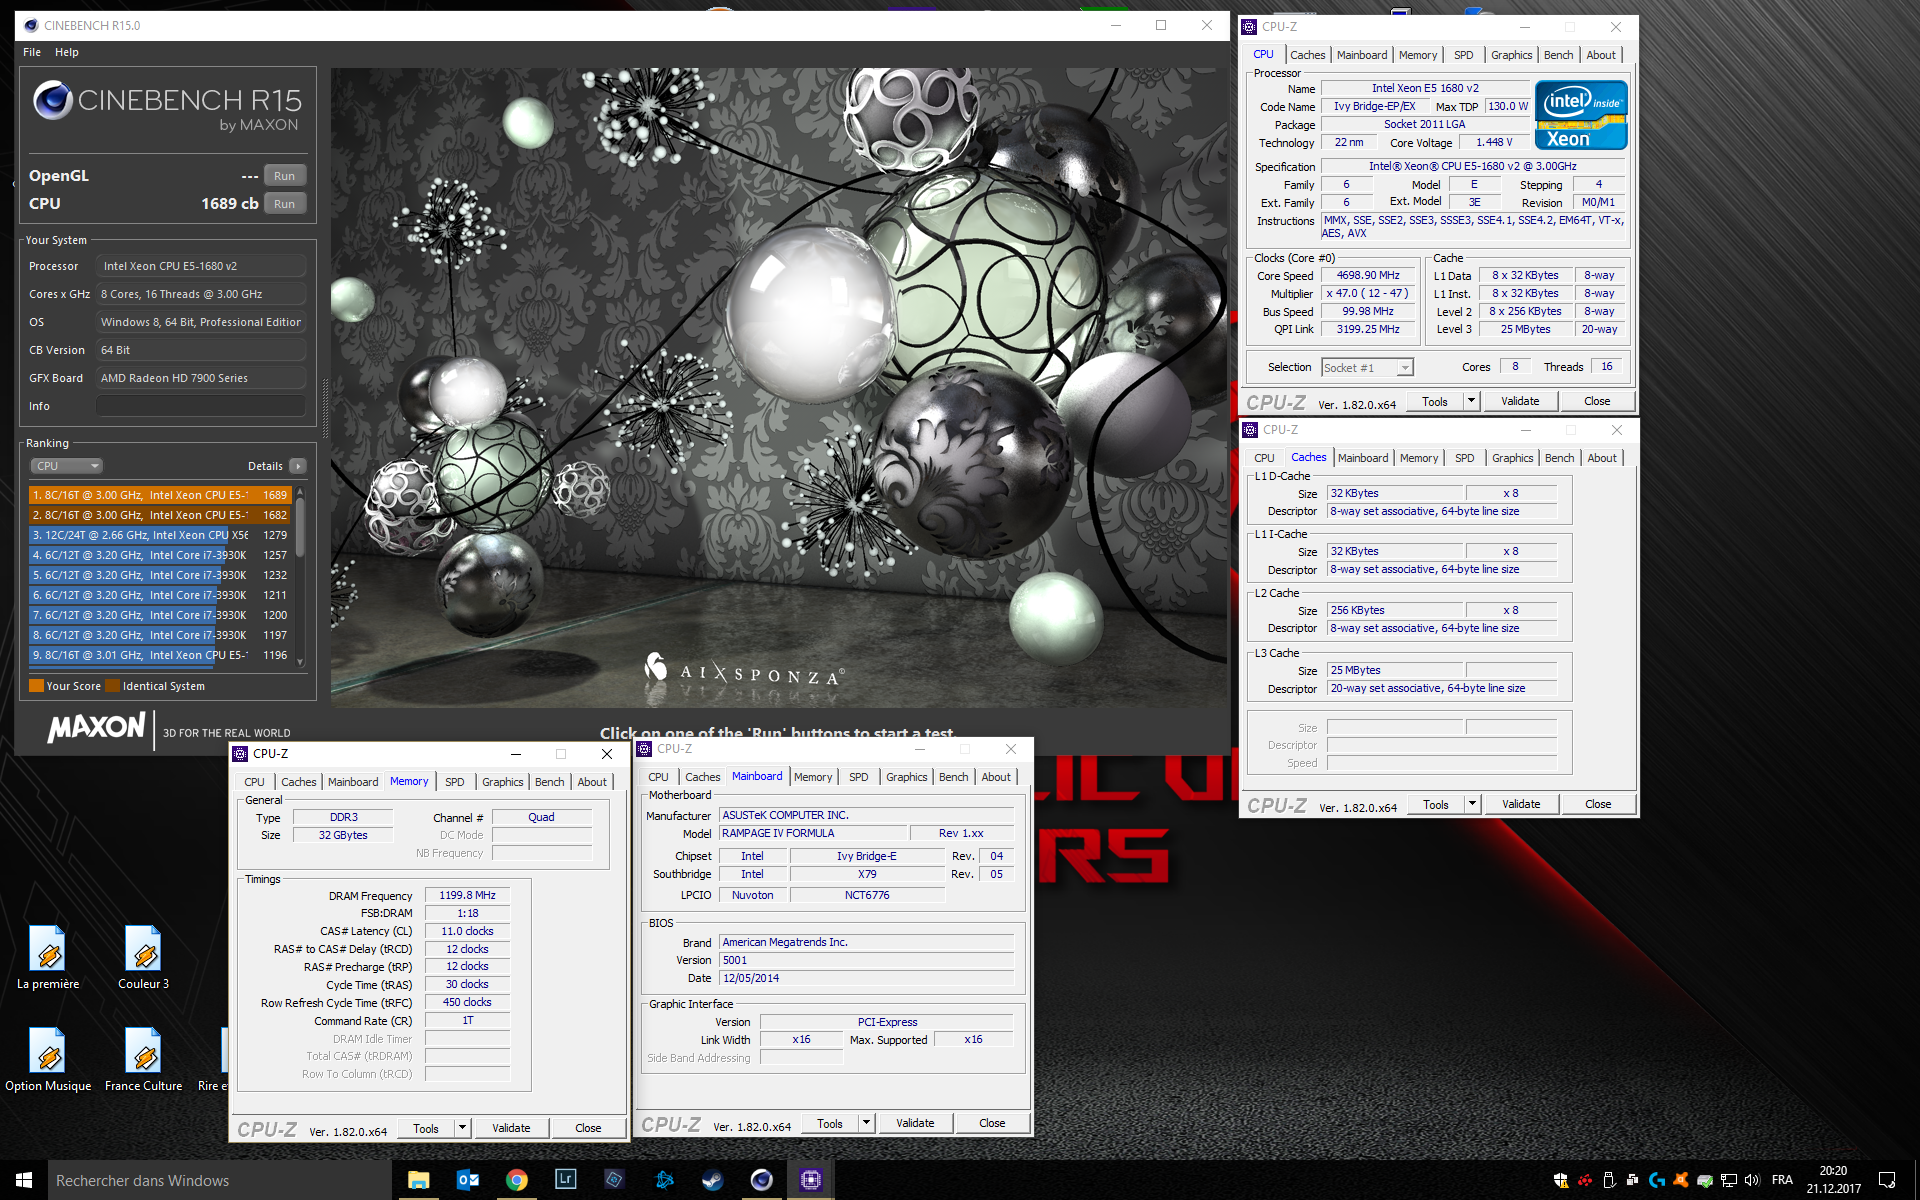Open the 'La première' desktop shortcut
1920x1200 pixels.
click(x=48, y=957)
